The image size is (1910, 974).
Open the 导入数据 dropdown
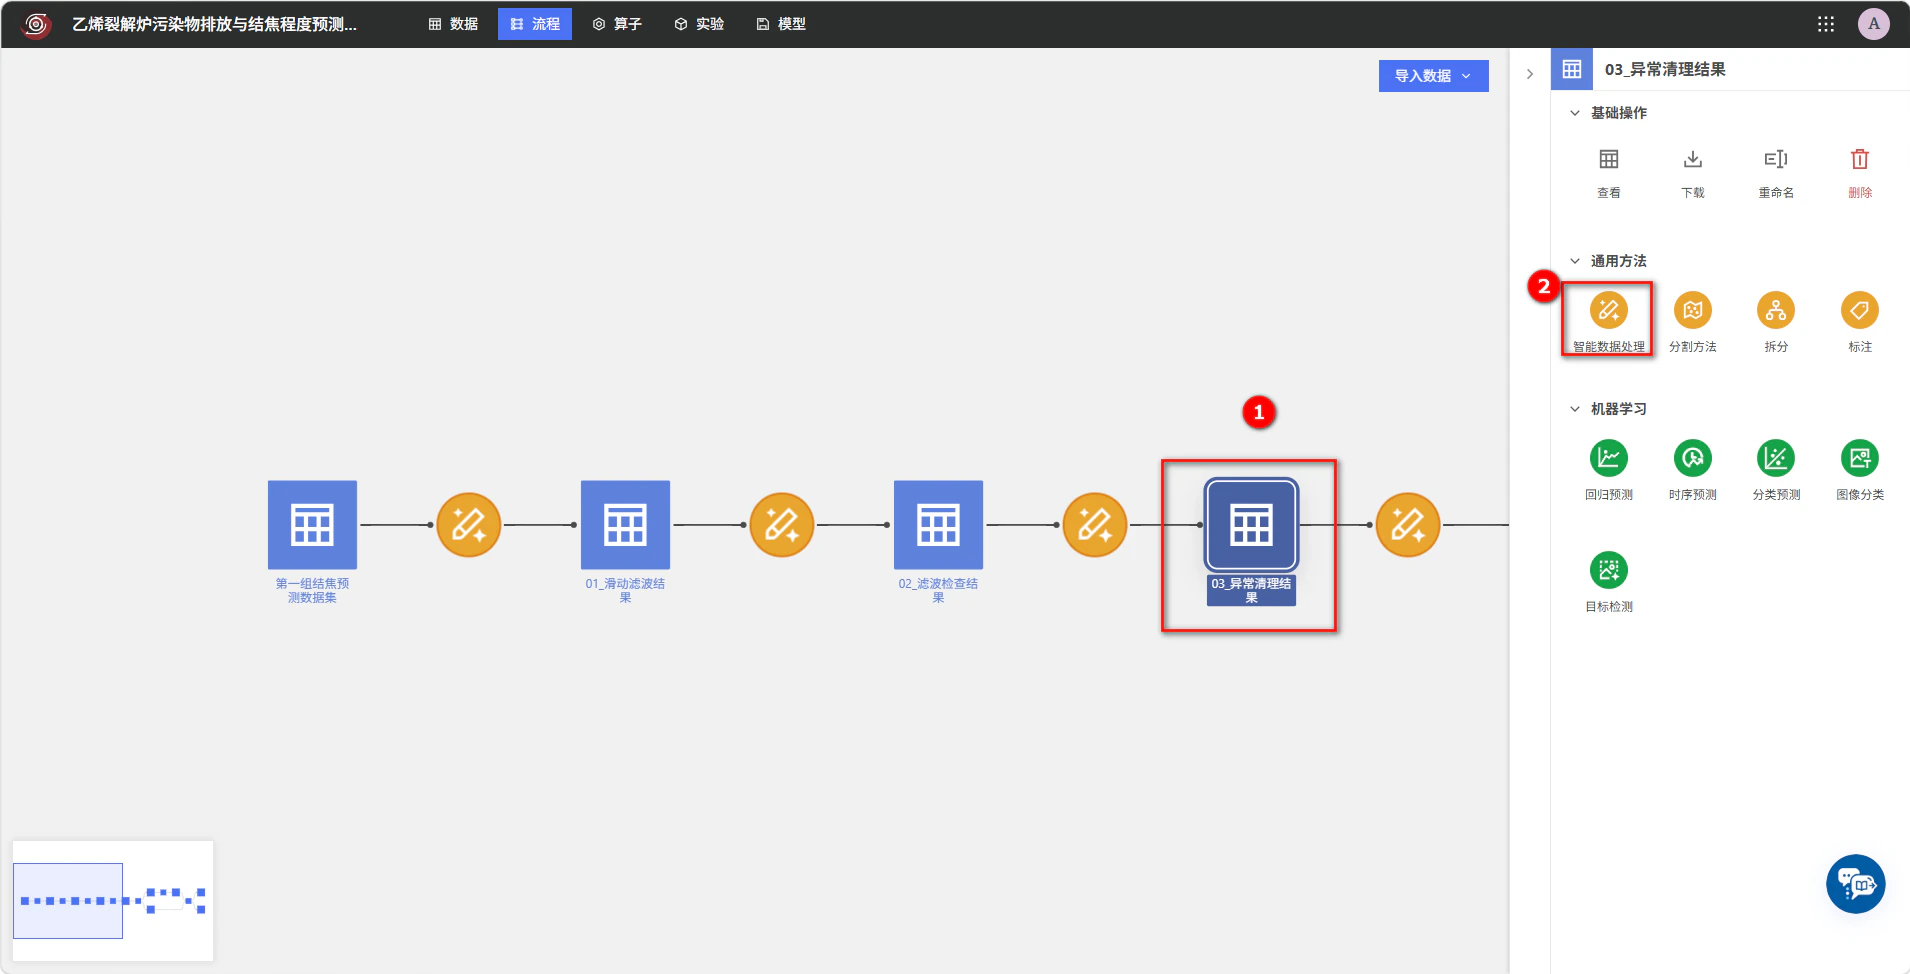point(1433,76)
